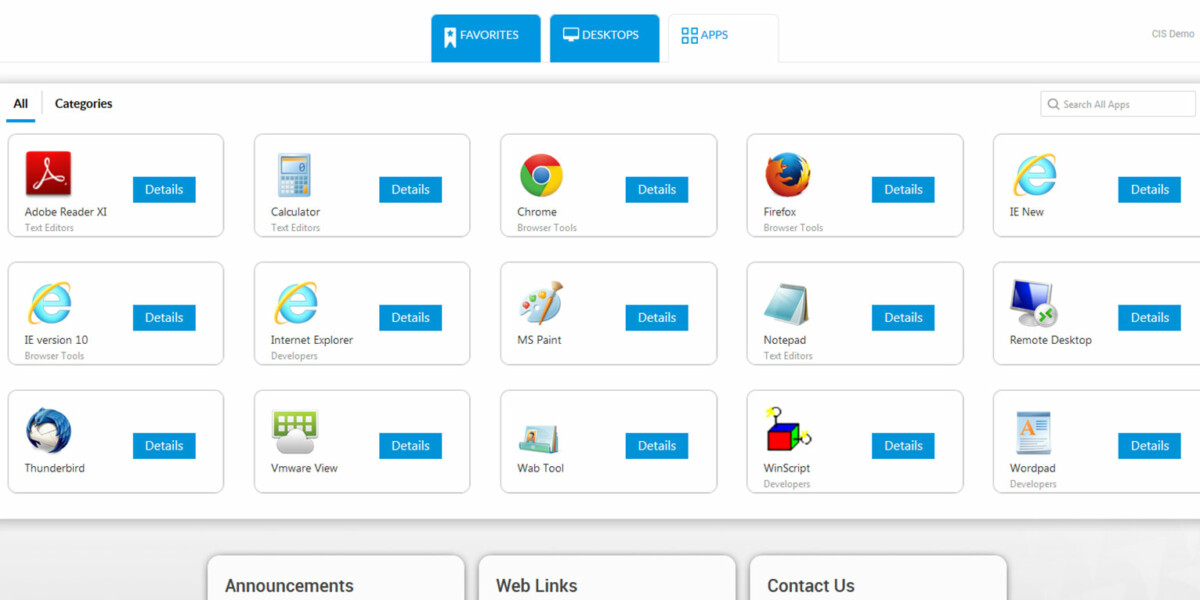Click the Notepad app icon
Image resolution: width=1200 pixels, height=600 pixels.
(x=786, y=304)
